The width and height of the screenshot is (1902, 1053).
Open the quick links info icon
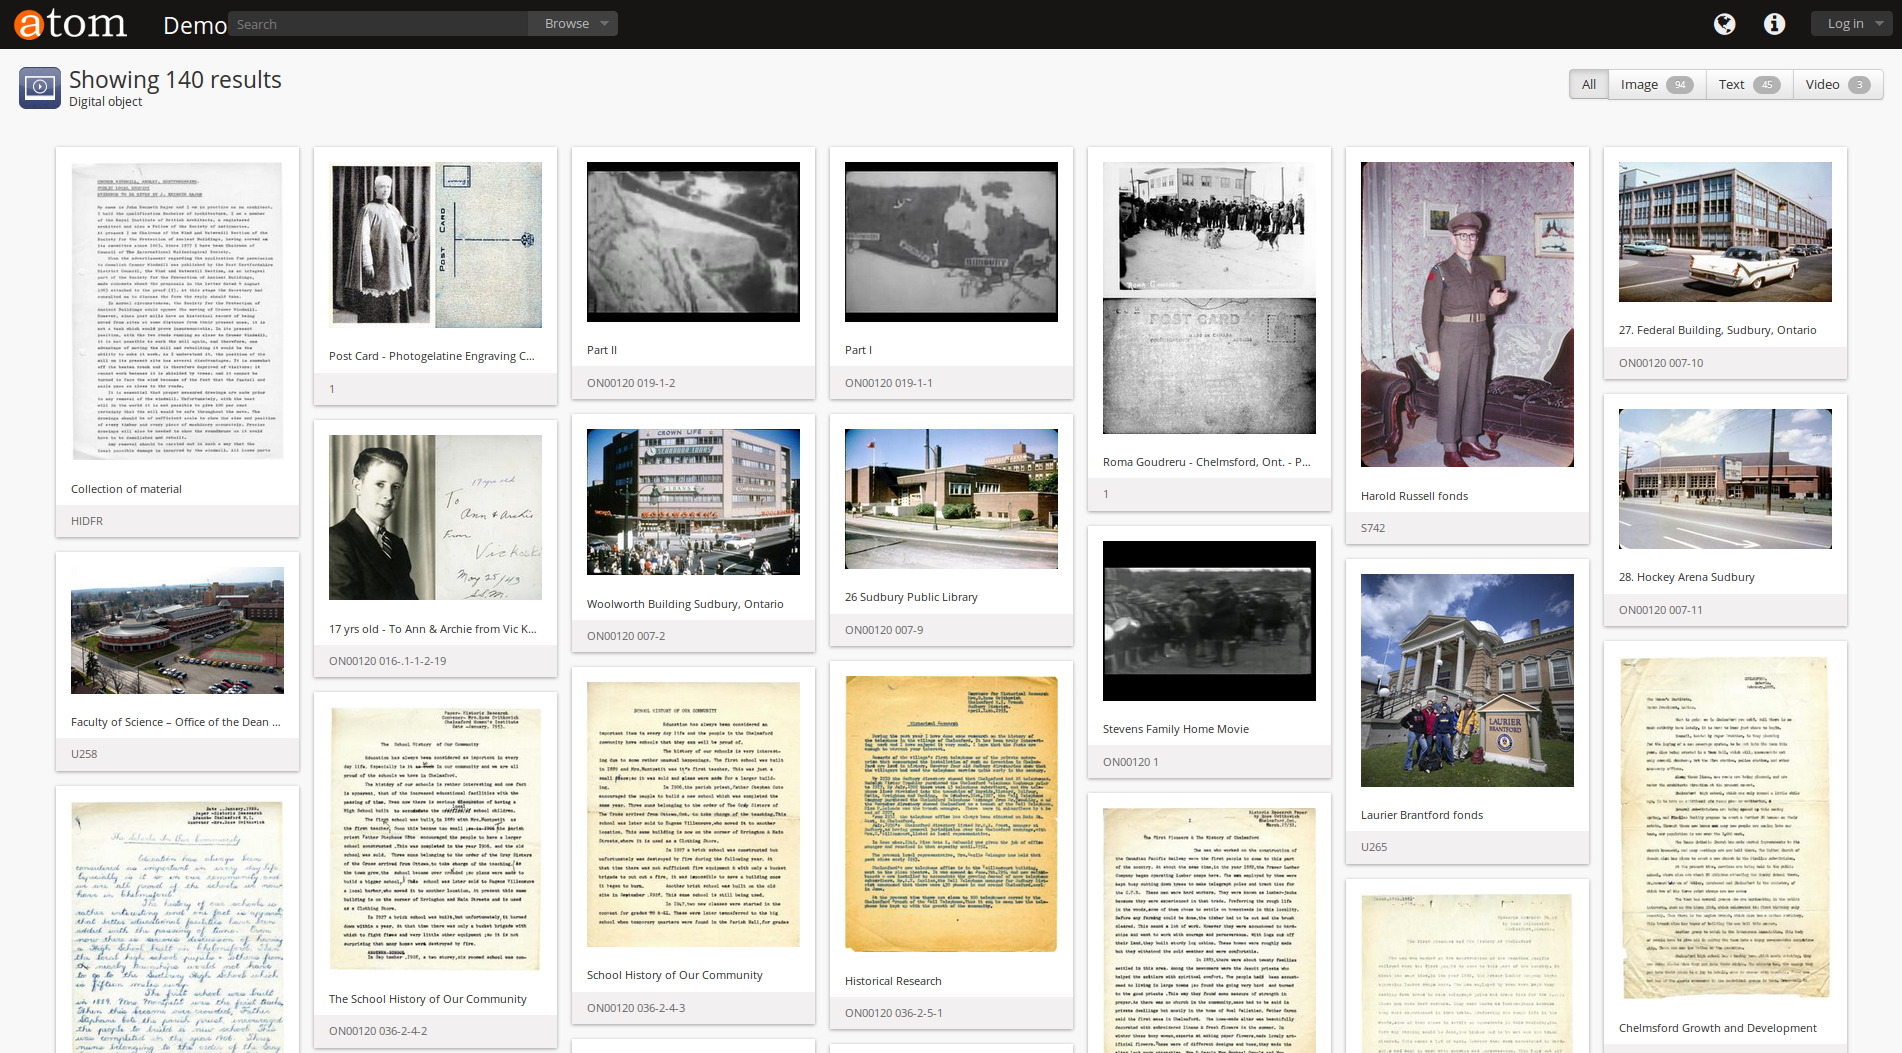tap(1774, 24)
